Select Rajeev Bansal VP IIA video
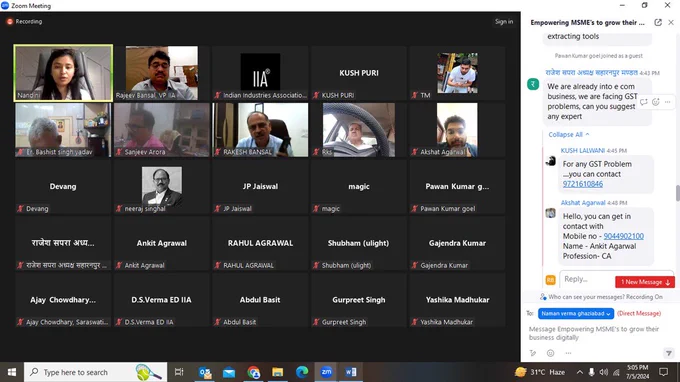This screenshot has height=382, width=680. click(x=161, y=73)
